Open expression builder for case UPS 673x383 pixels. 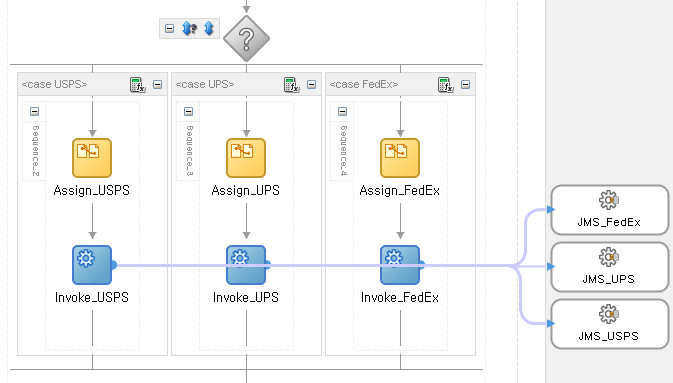click(x=291, y=85)
